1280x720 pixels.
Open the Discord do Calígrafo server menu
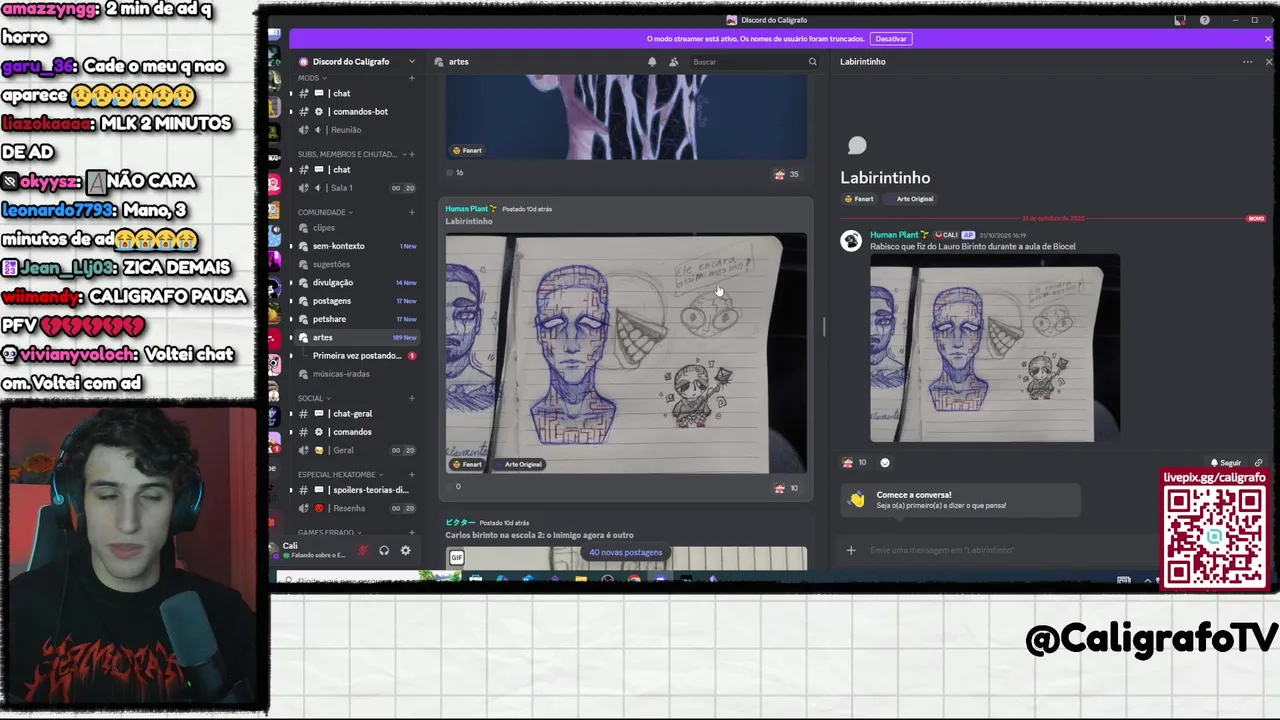(357, 62)
